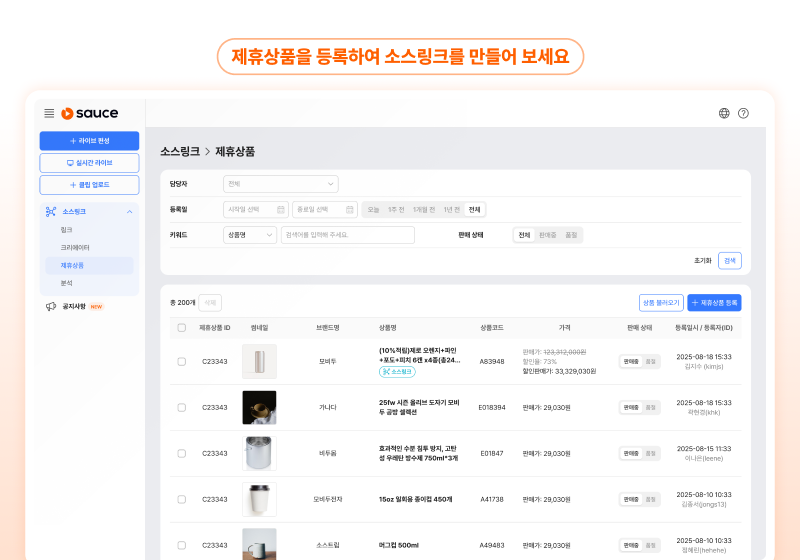Open the metal can thumbnail of 비두음 product
800x560 pixels.
[259, 453]
